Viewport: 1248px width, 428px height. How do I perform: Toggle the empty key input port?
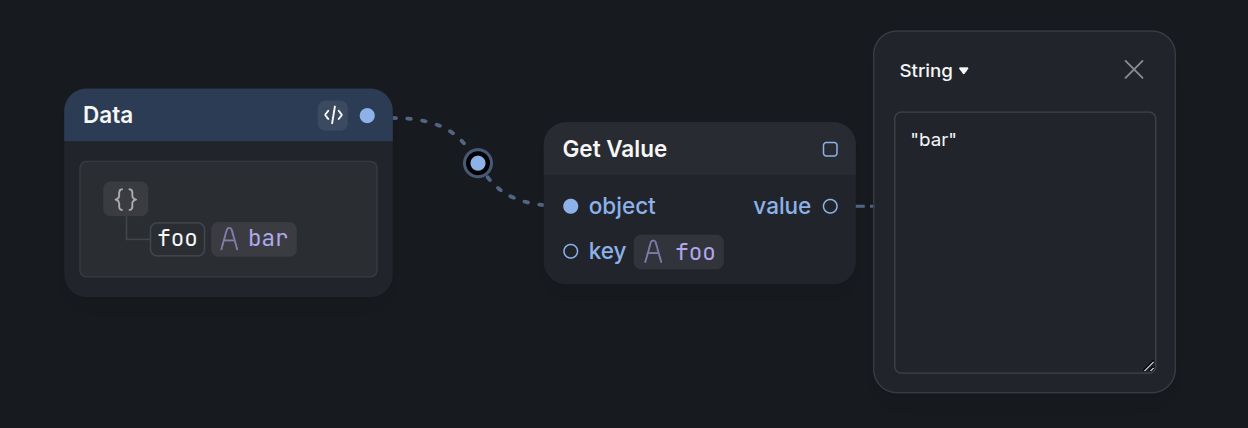point(570,252)
